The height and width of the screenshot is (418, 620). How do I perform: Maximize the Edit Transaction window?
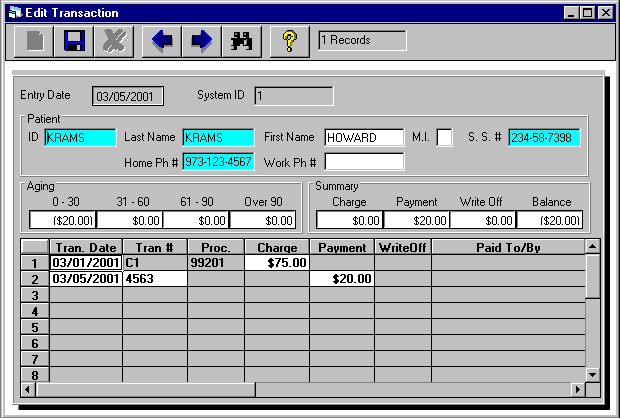click(587, 13)
